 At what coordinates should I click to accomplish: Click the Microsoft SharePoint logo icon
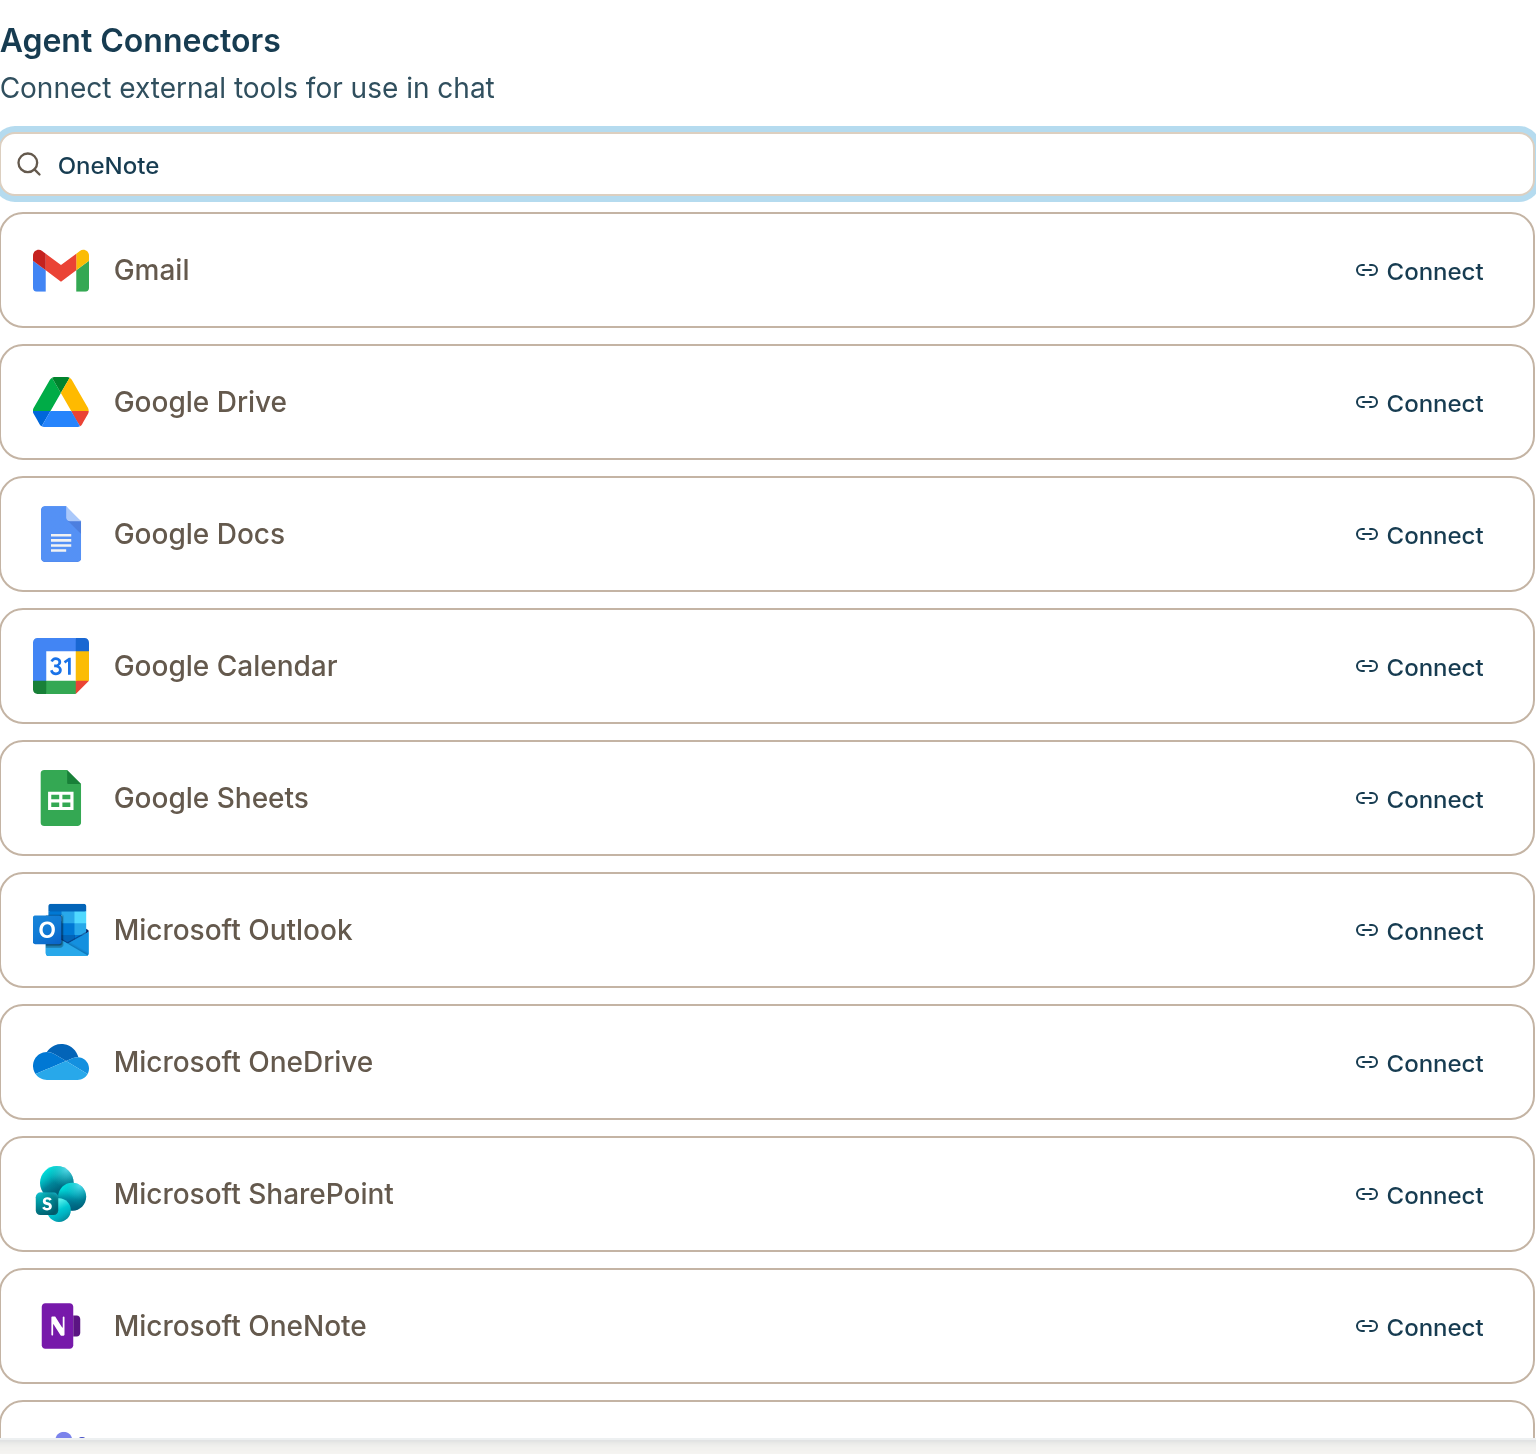click(61, 1194)
